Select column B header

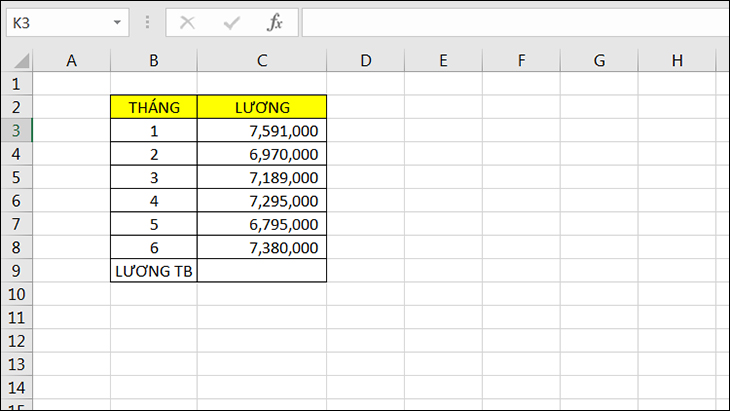[154, 61]
